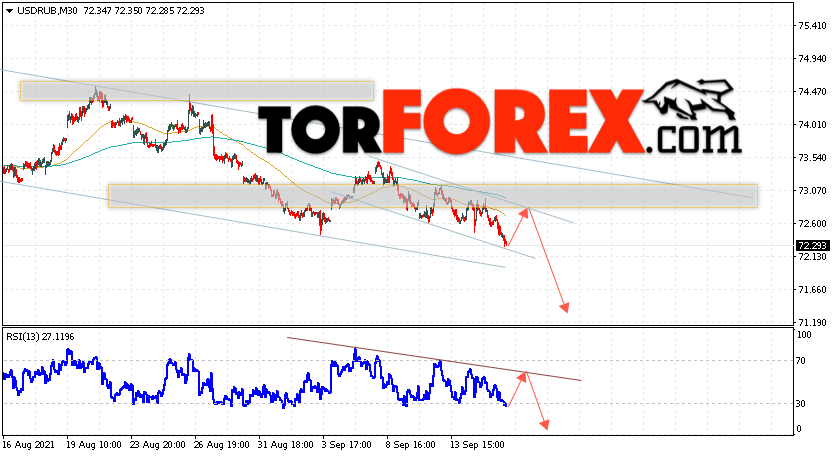
Task: Click the 72.600 price axis label
Action: coord(813,223)
